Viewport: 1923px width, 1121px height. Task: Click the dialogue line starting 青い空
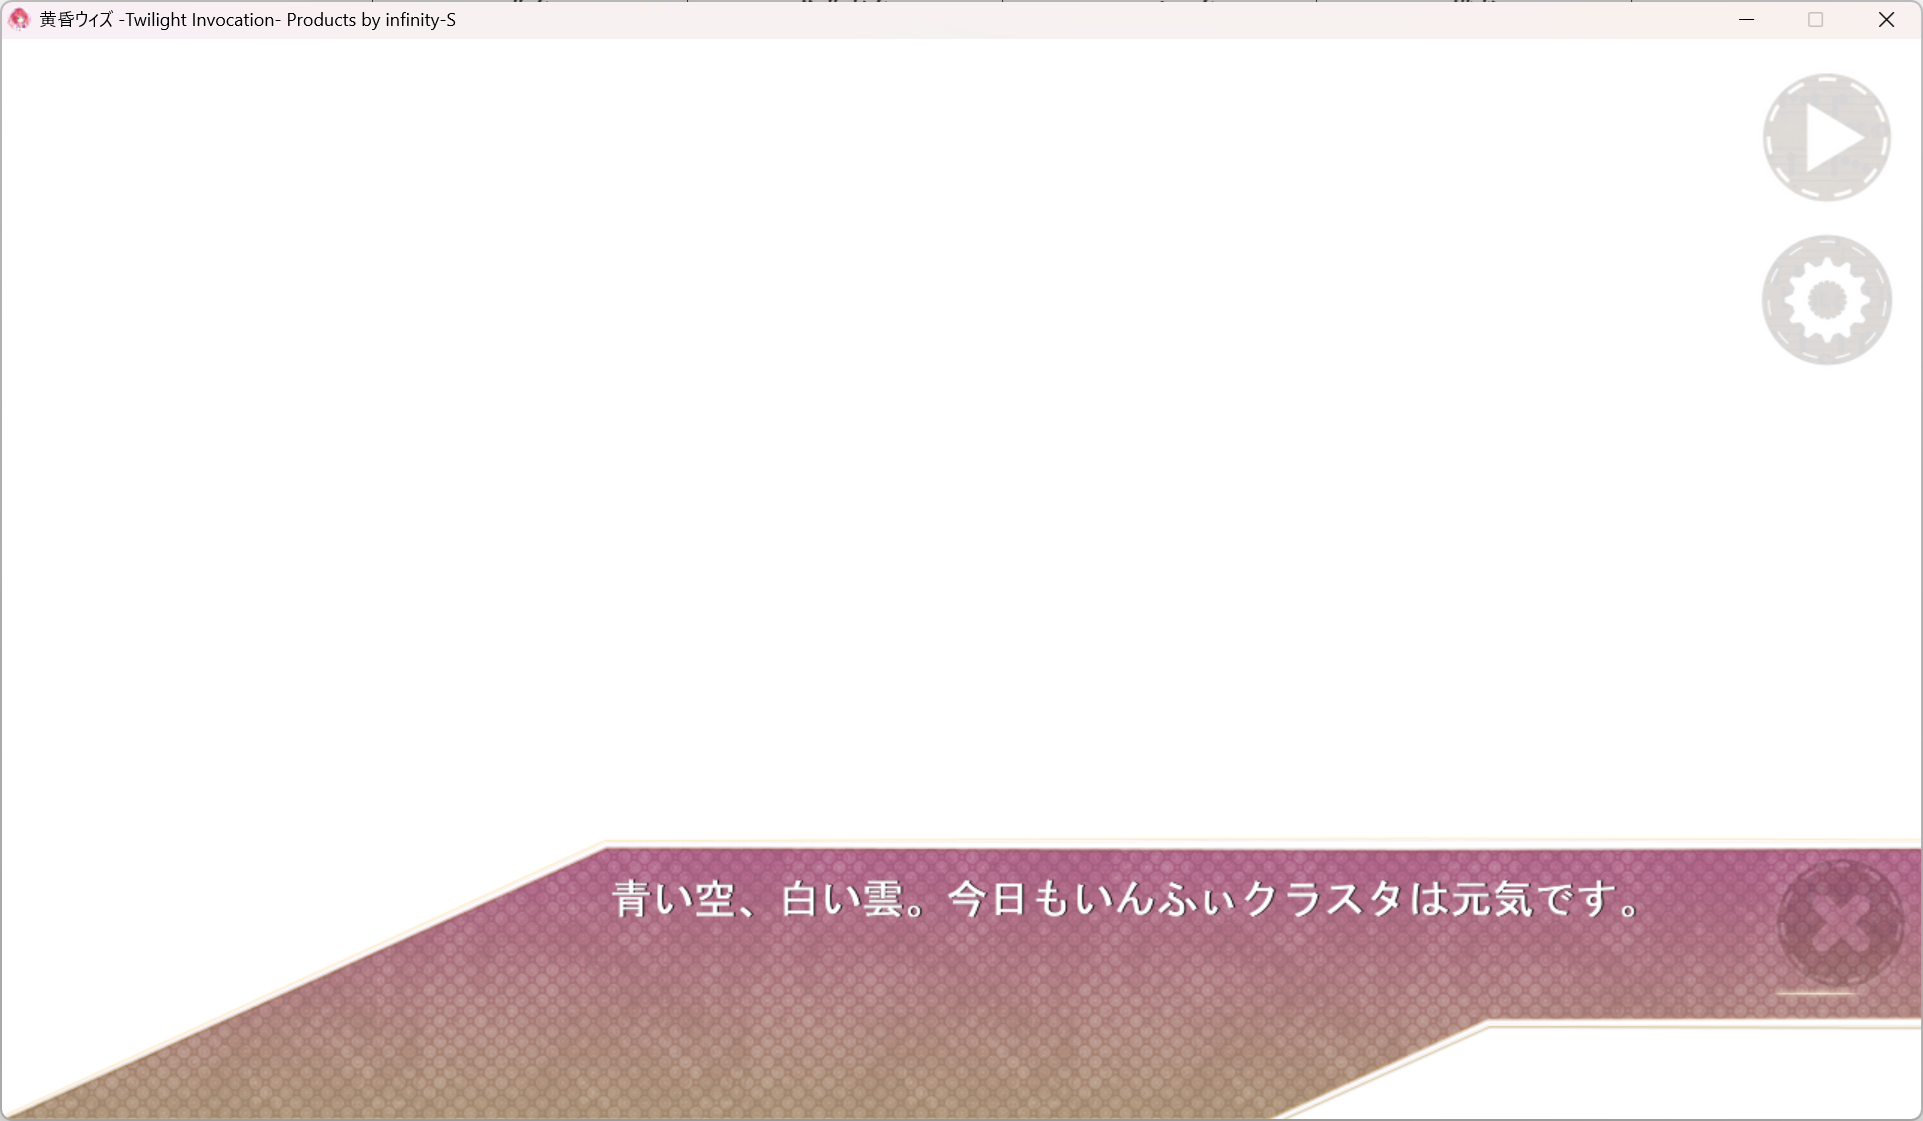tap(1125, 899)
